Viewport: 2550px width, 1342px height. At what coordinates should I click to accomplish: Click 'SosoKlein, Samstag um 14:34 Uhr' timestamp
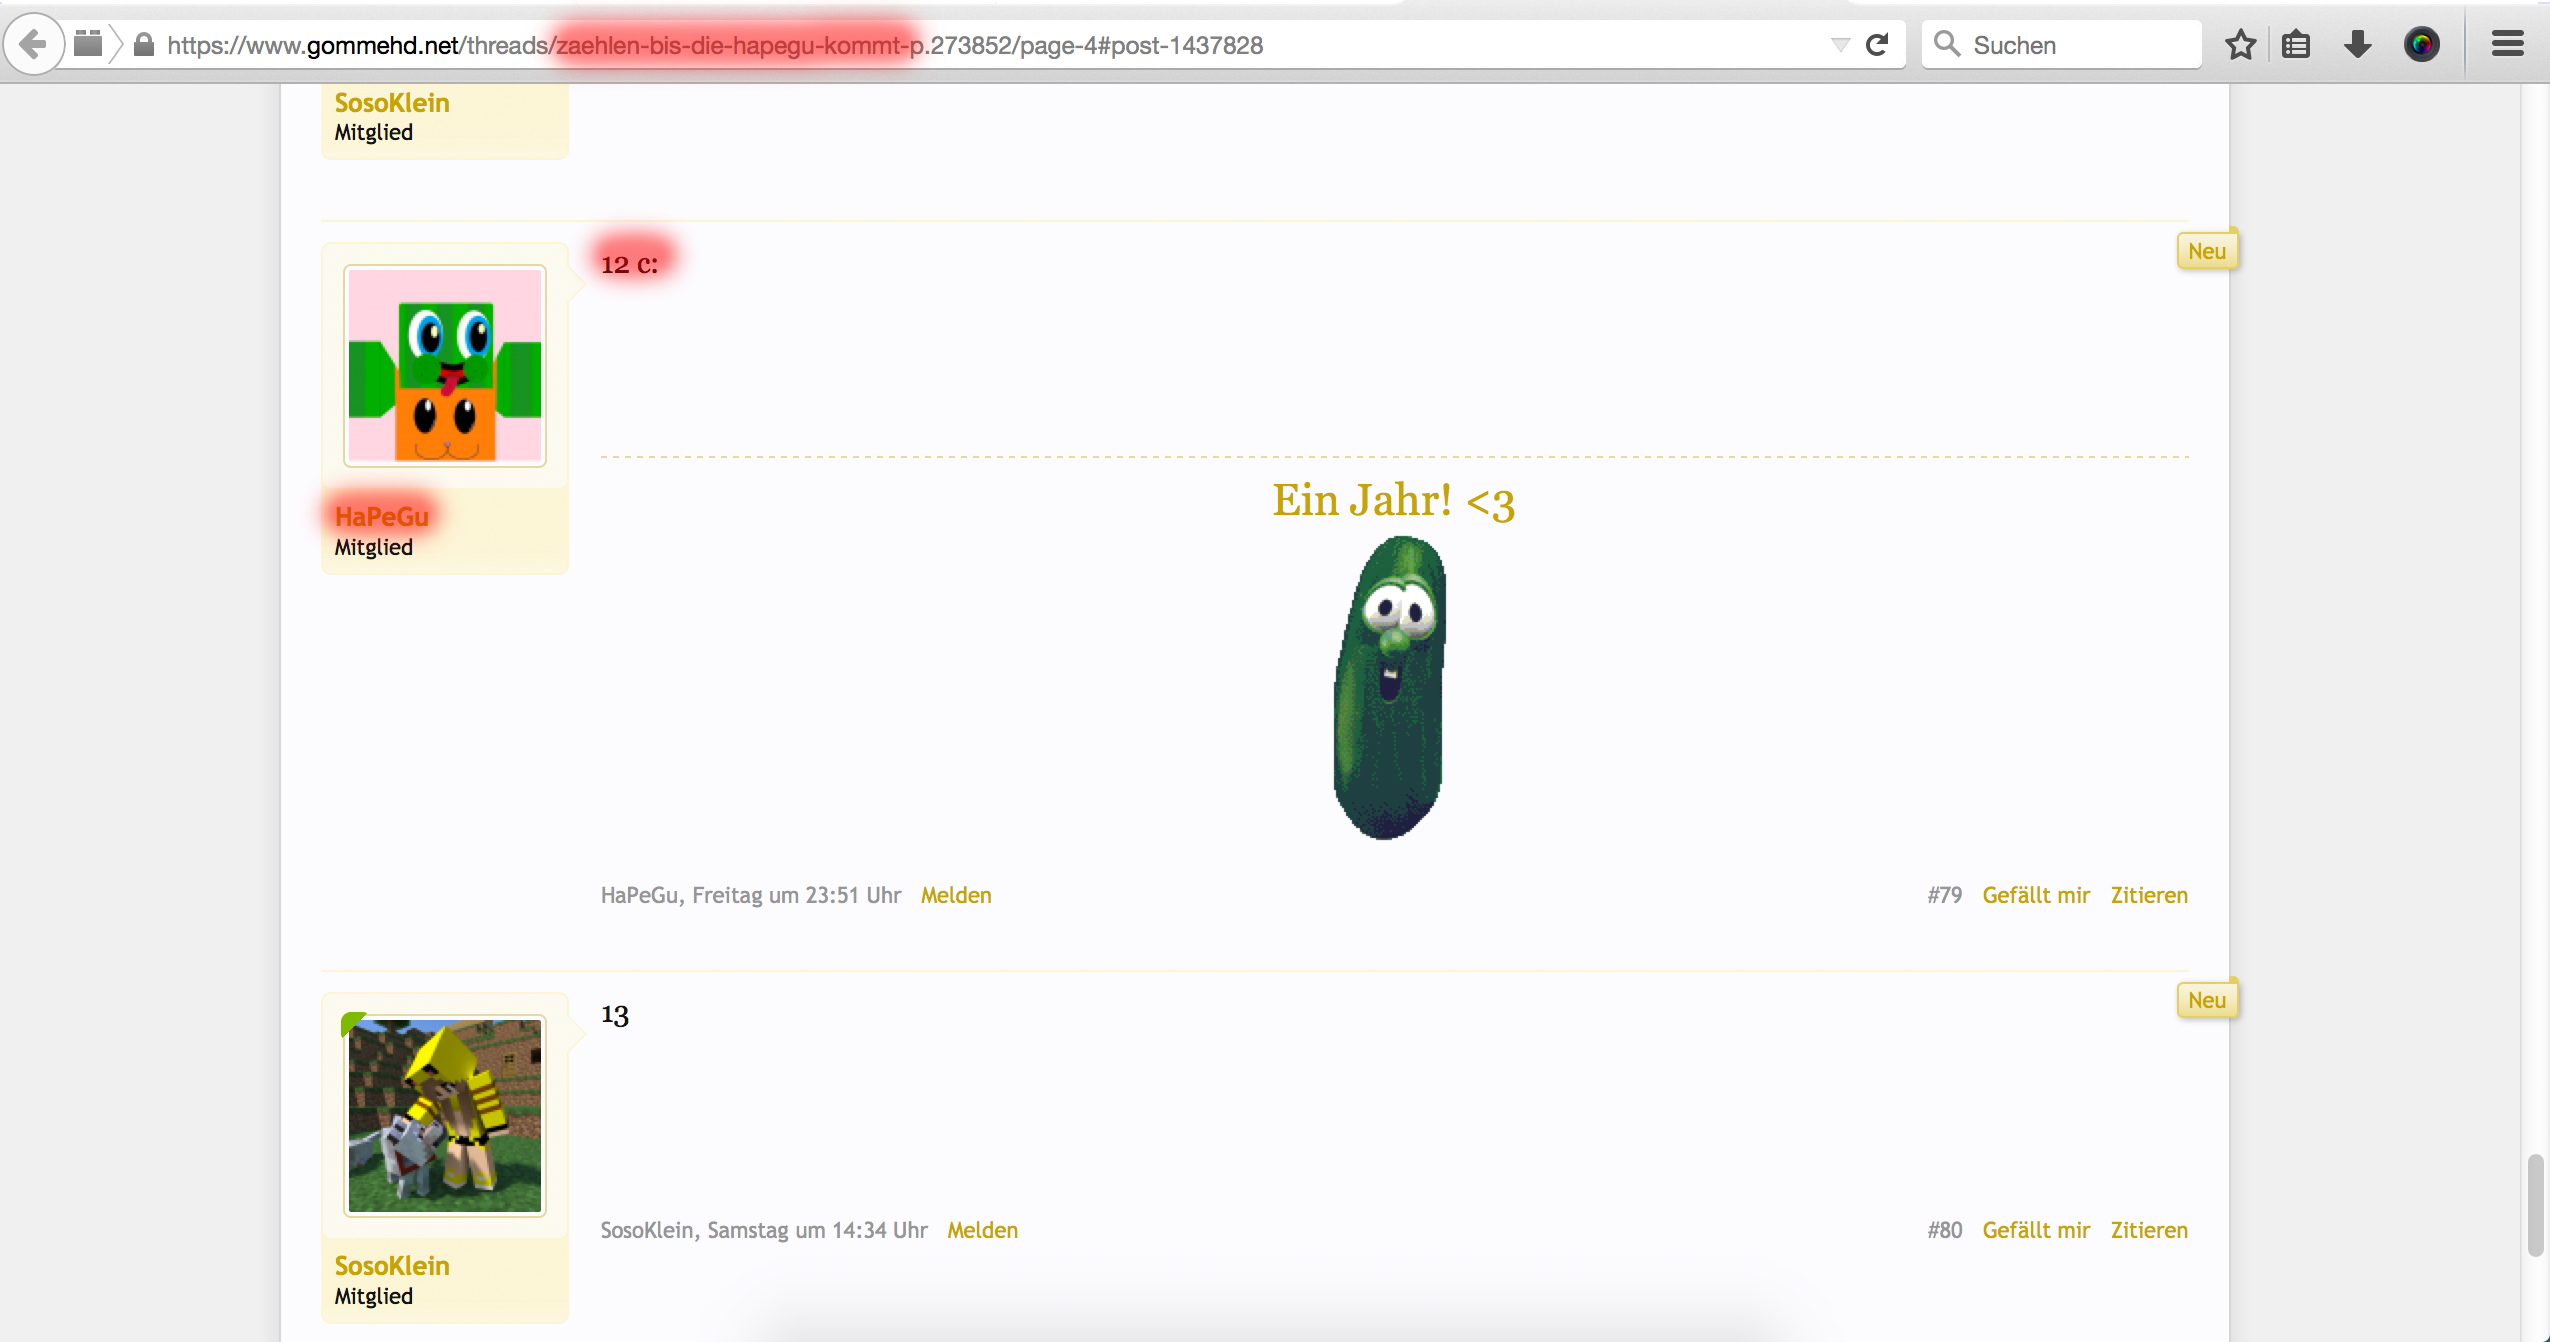[764, 1230]
